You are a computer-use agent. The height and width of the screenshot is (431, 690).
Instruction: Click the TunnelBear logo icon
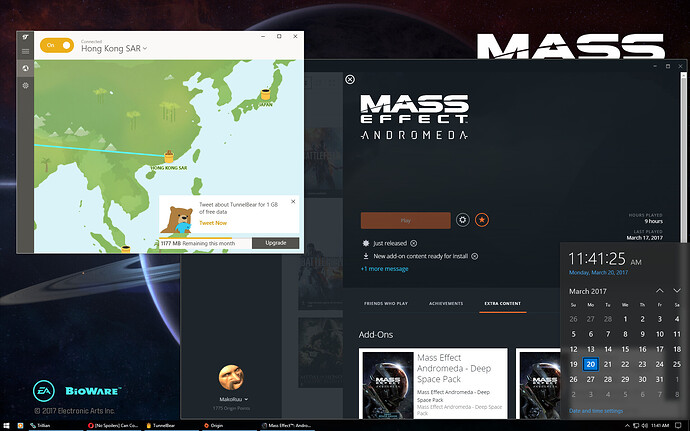(x=26, y=37)
